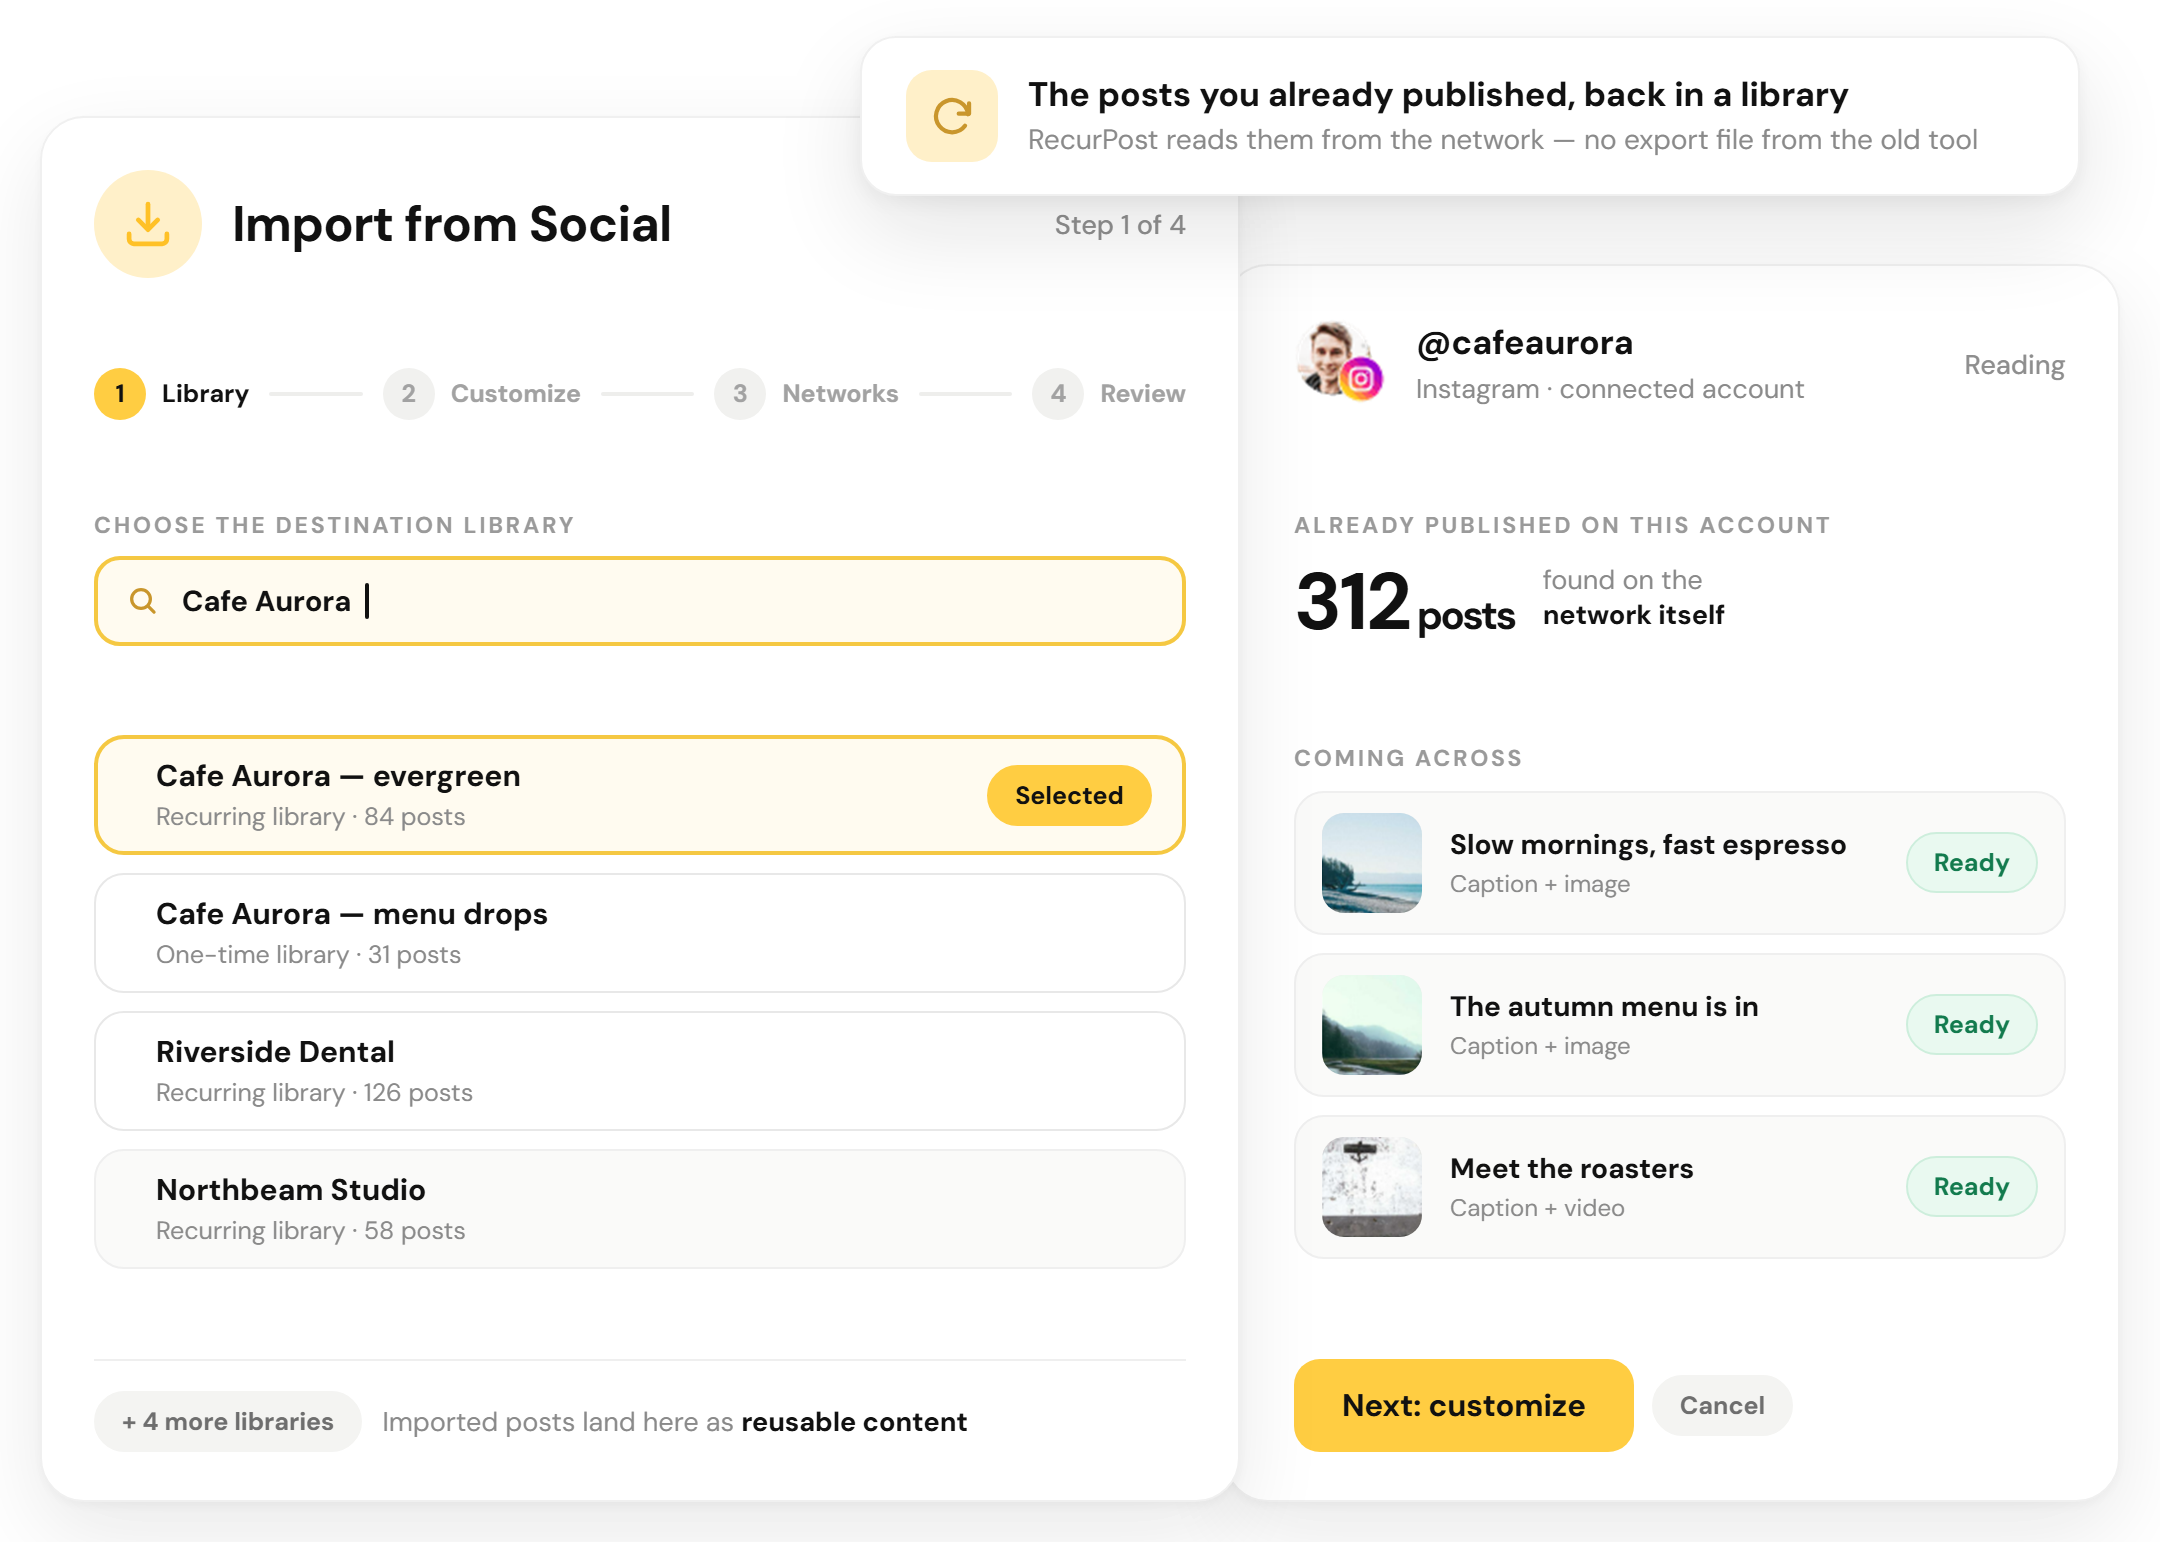Screen dimensions: 2160x1542
Task: Click the Reading status text
Action: [2014, 366]
